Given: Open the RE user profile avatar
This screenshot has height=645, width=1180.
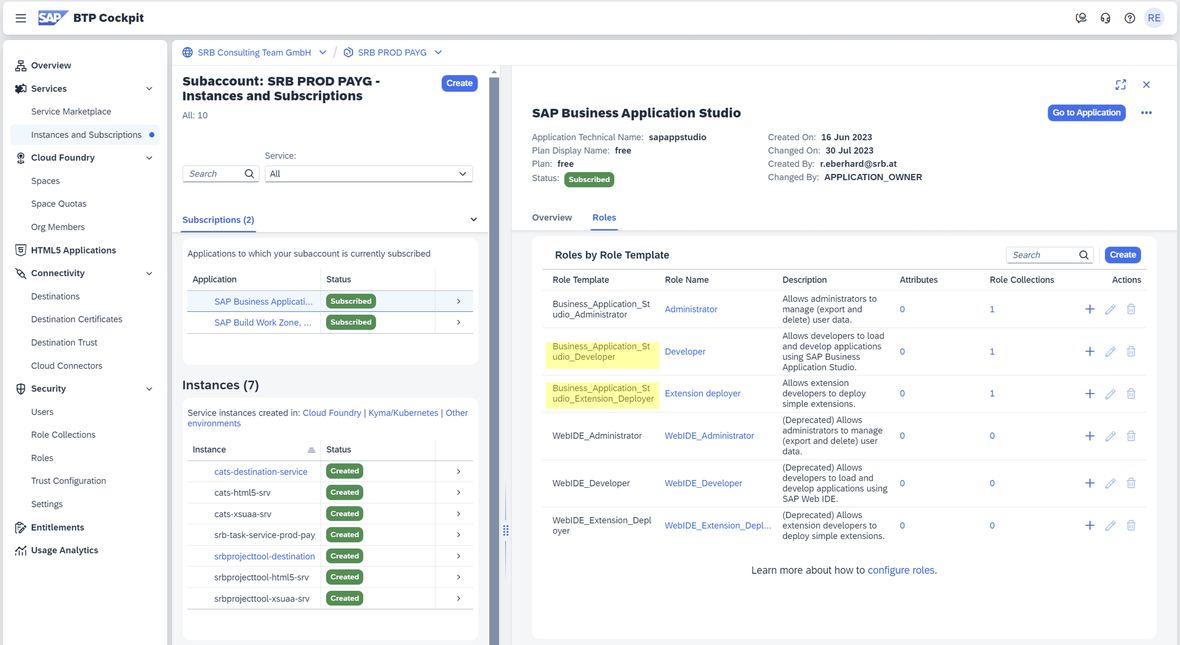Looking at the screenshot, I should pos(1154,18).
